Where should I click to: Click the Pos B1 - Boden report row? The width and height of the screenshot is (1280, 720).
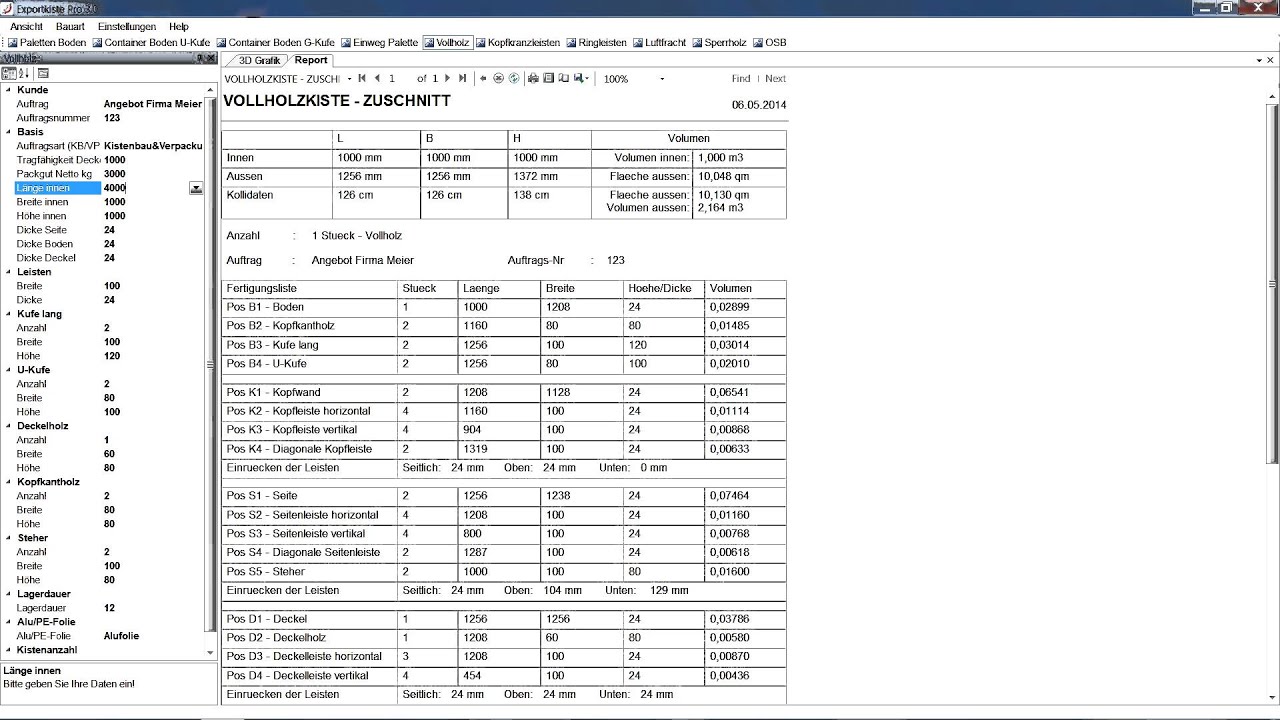click(x=504, y=307)
